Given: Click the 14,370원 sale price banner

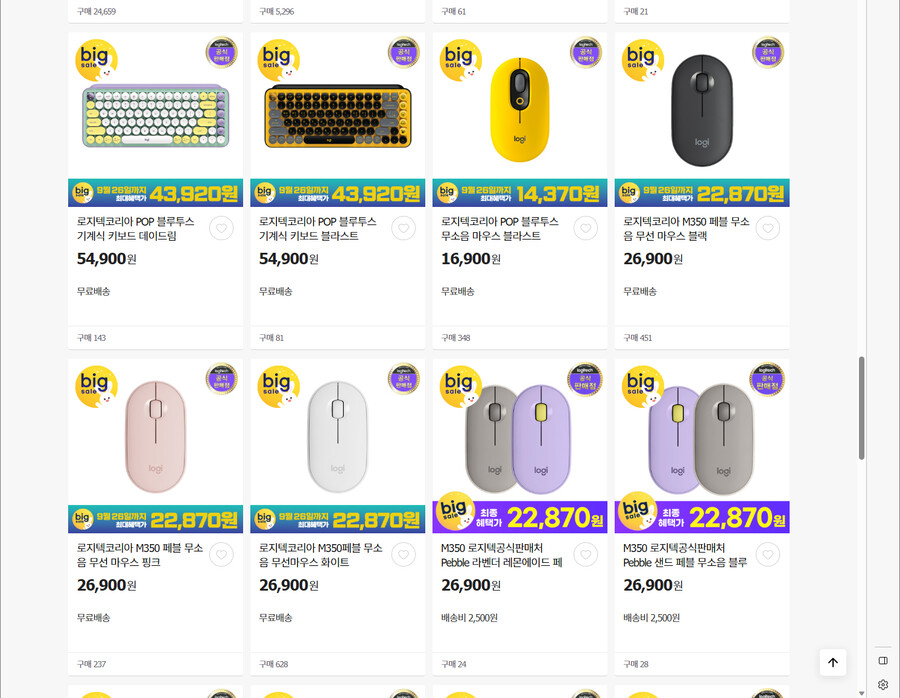Looking at the screenshot, I should tap(519, 193).
